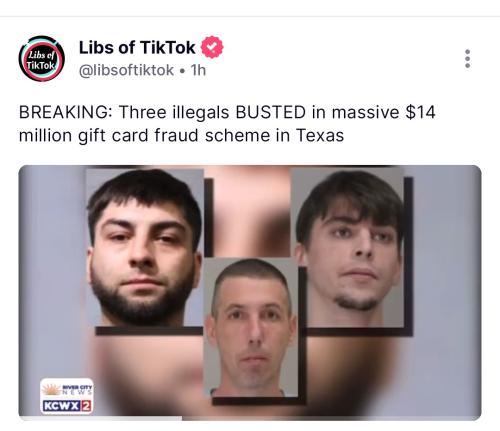Click the word Texas in the post

(319, 135)
